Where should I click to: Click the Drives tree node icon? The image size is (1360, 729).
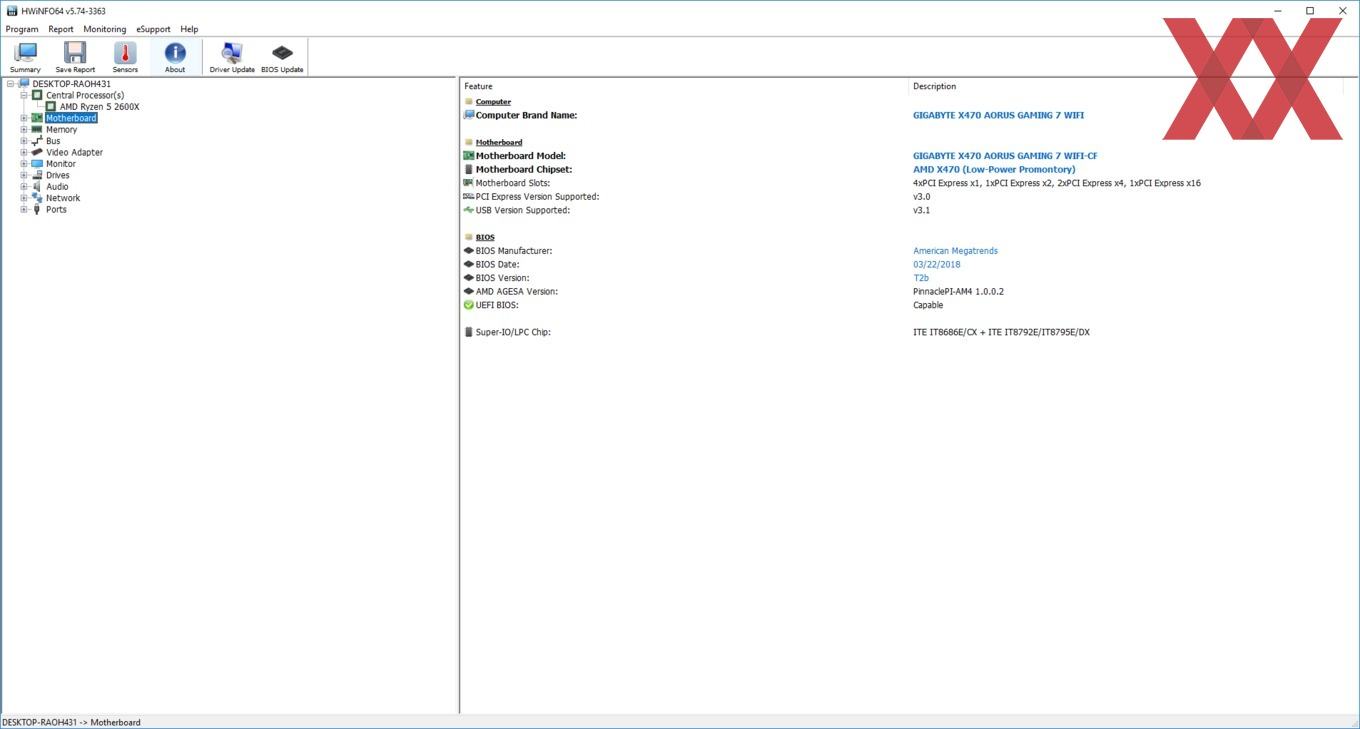click(37, 175)
